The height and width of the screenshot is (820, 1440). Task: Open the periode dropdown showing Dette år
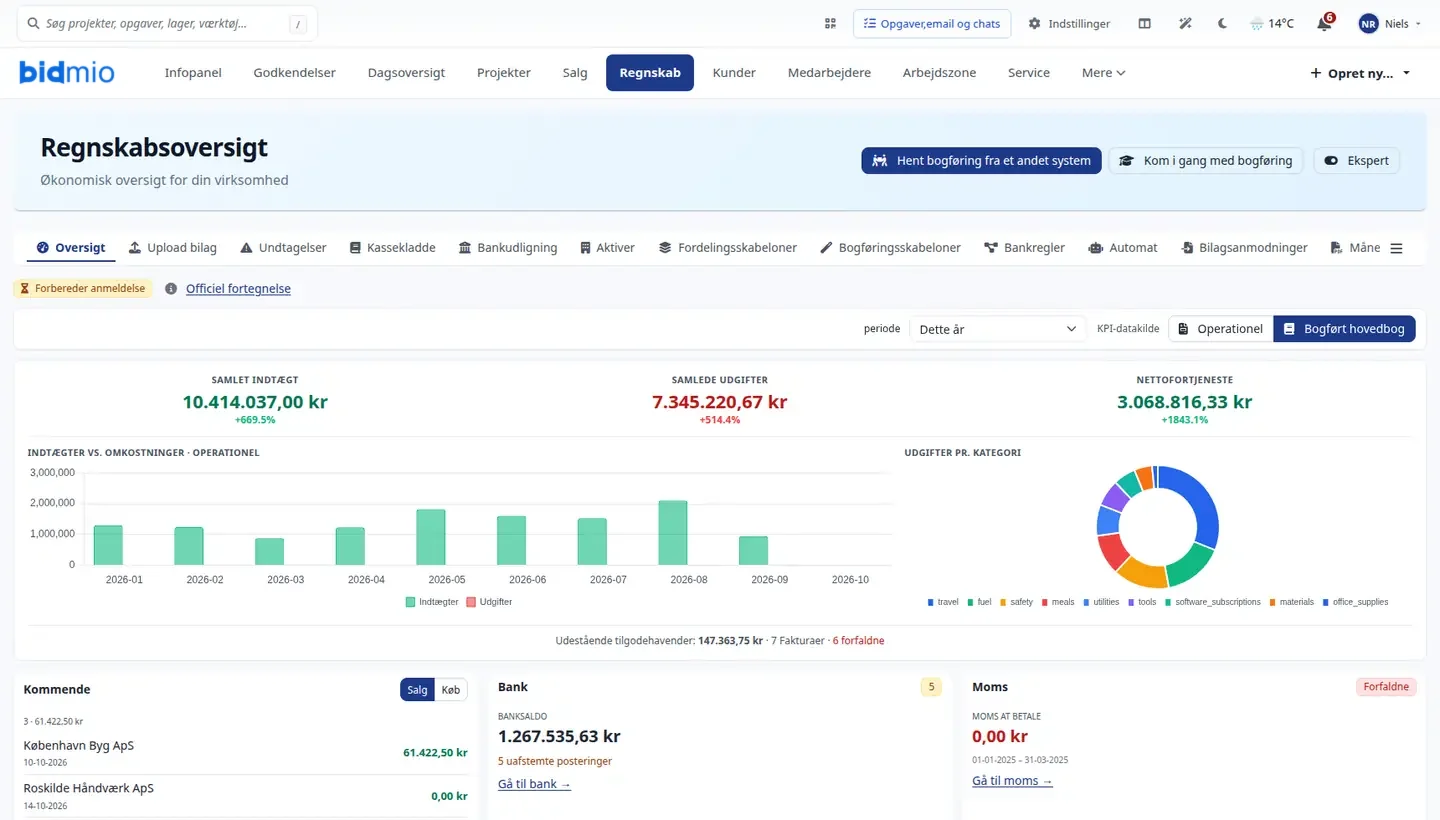pos(997,329)
